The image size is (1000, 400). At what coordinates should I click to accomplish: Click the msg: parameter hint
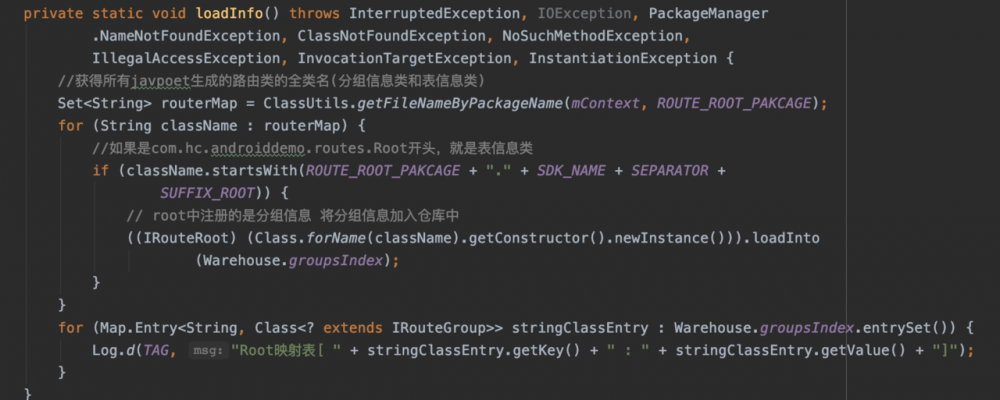[x=208, y=350]
